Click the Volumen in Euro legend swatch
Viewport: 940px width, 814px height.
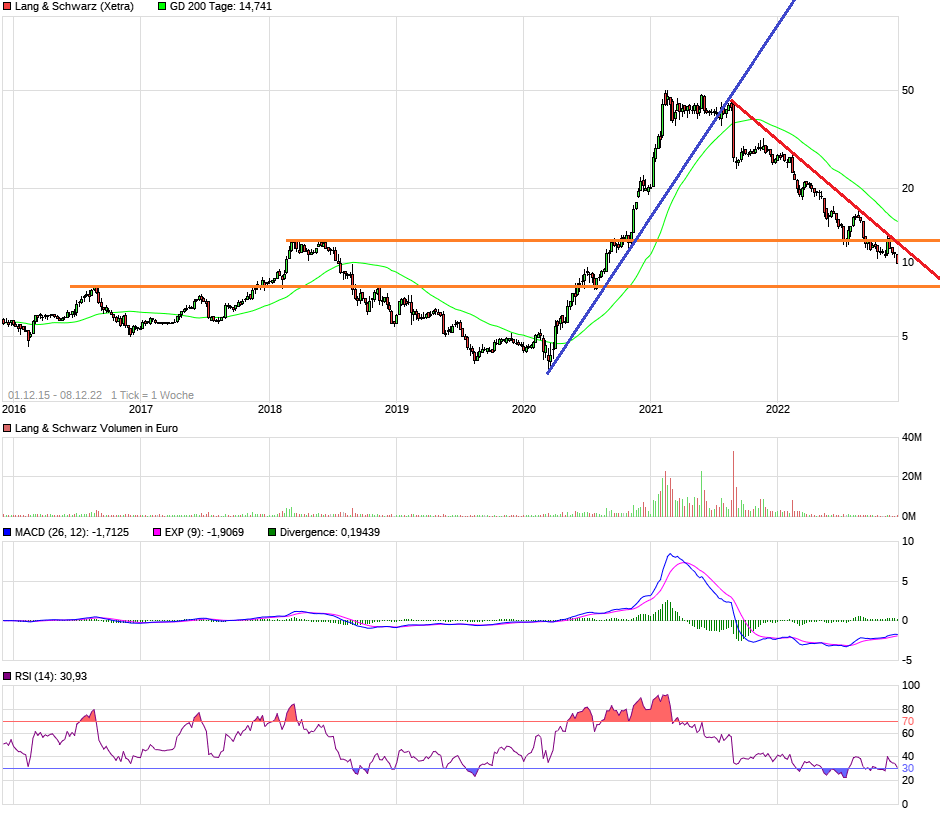[x=8, y=428]
